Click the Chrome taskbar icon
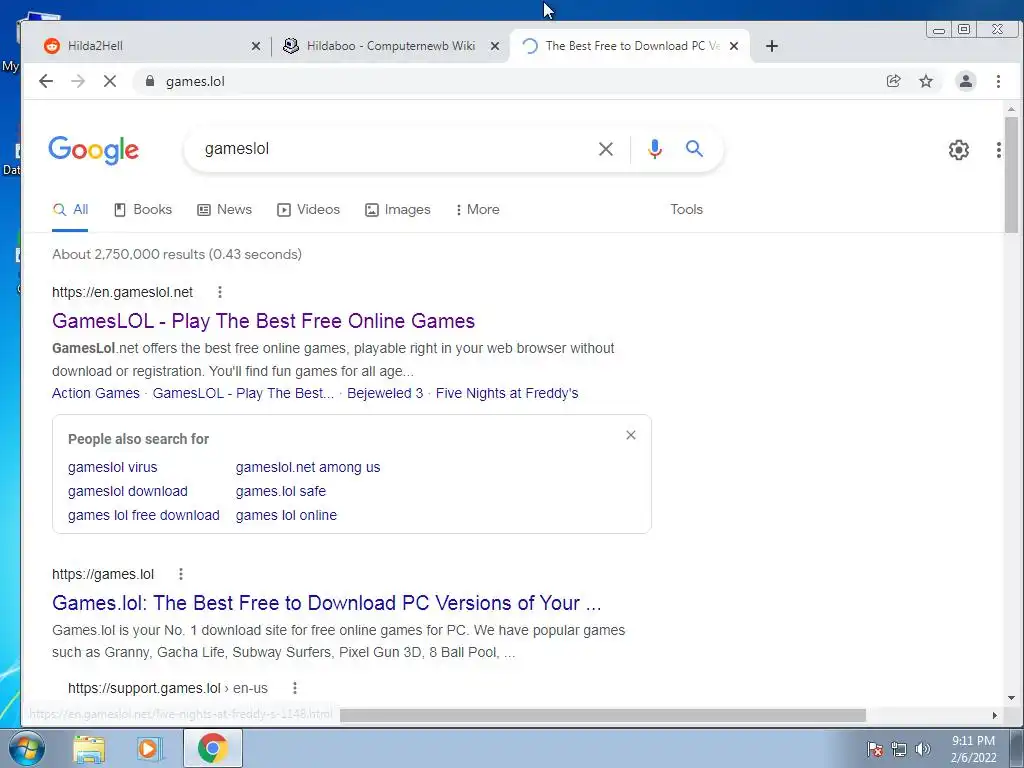 pyautogui.click(x=212, y=748)
